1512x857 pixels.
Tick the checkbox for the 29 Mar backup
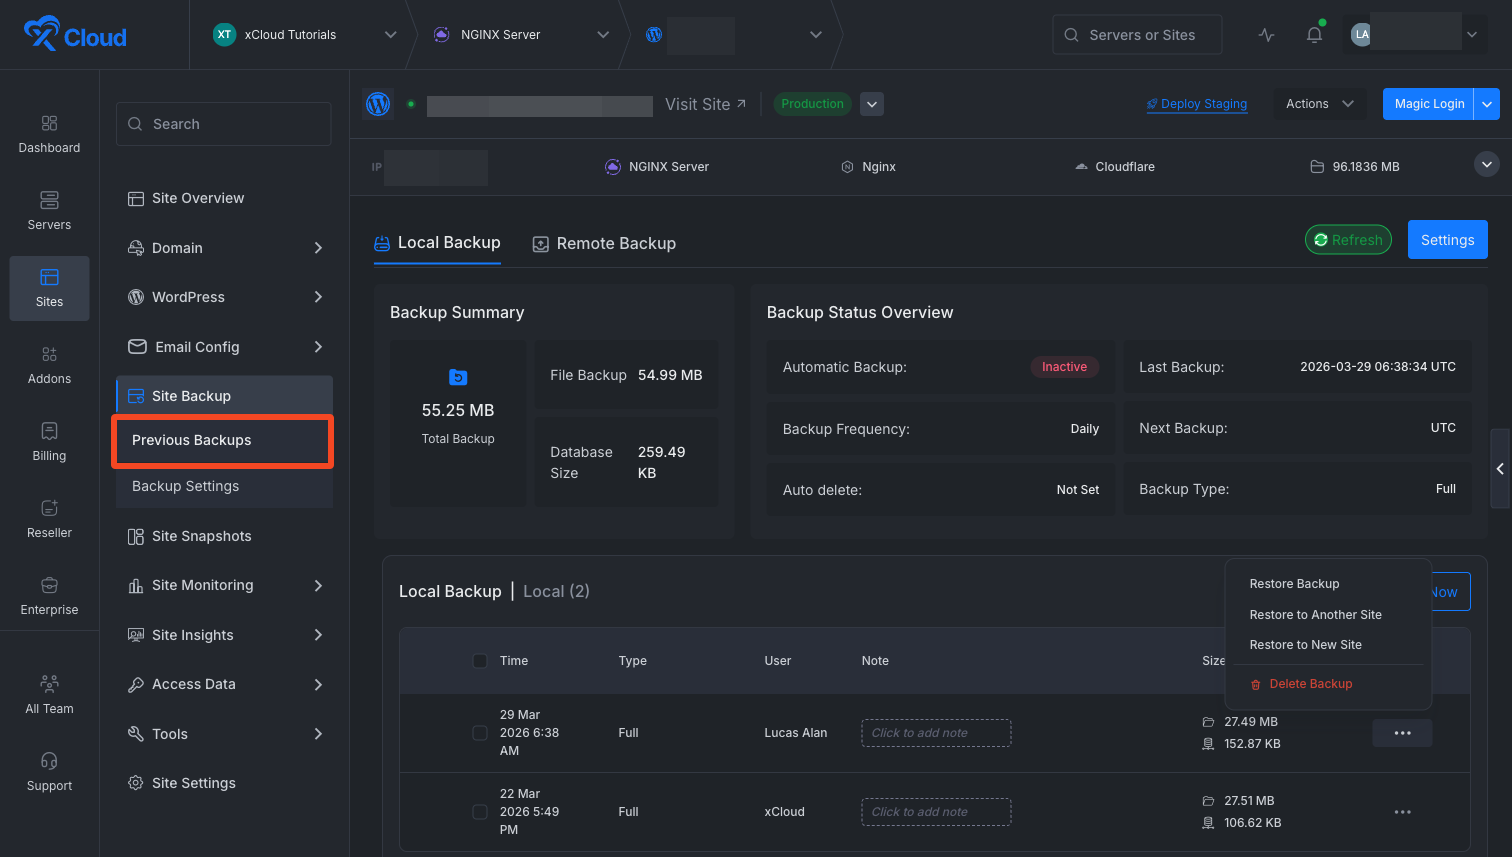tap(480, 732)
